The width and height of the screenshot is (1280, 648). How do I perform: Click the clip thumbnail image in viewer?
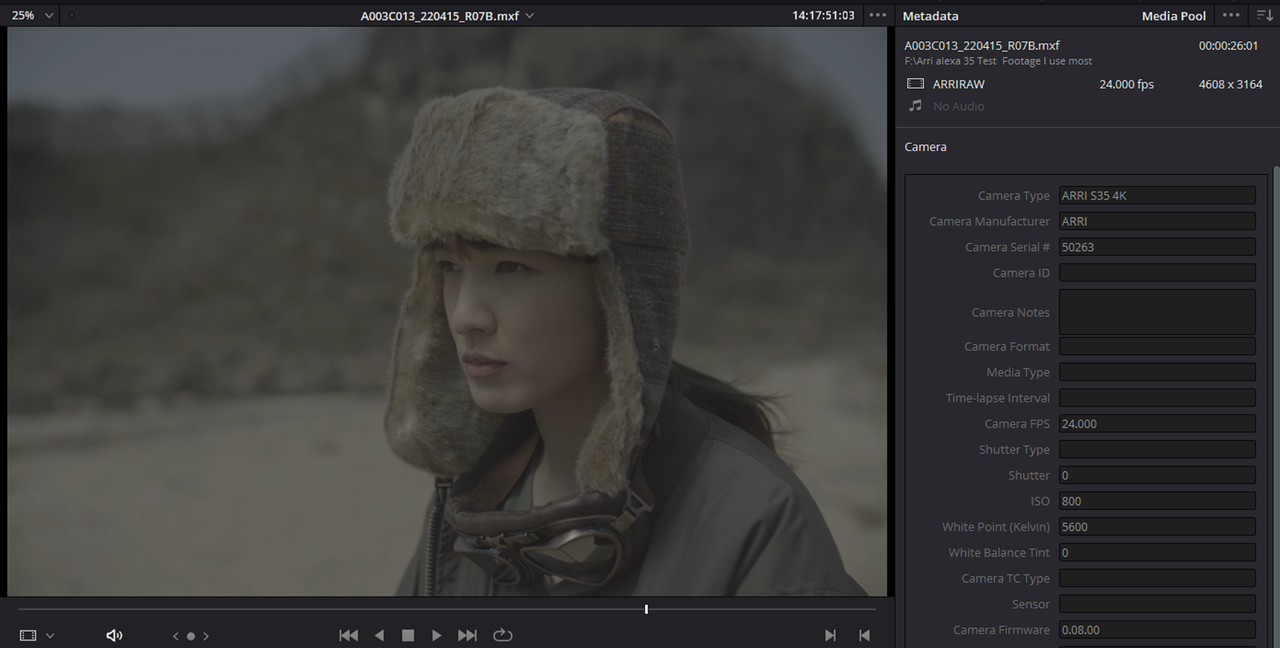coord(447,311)
